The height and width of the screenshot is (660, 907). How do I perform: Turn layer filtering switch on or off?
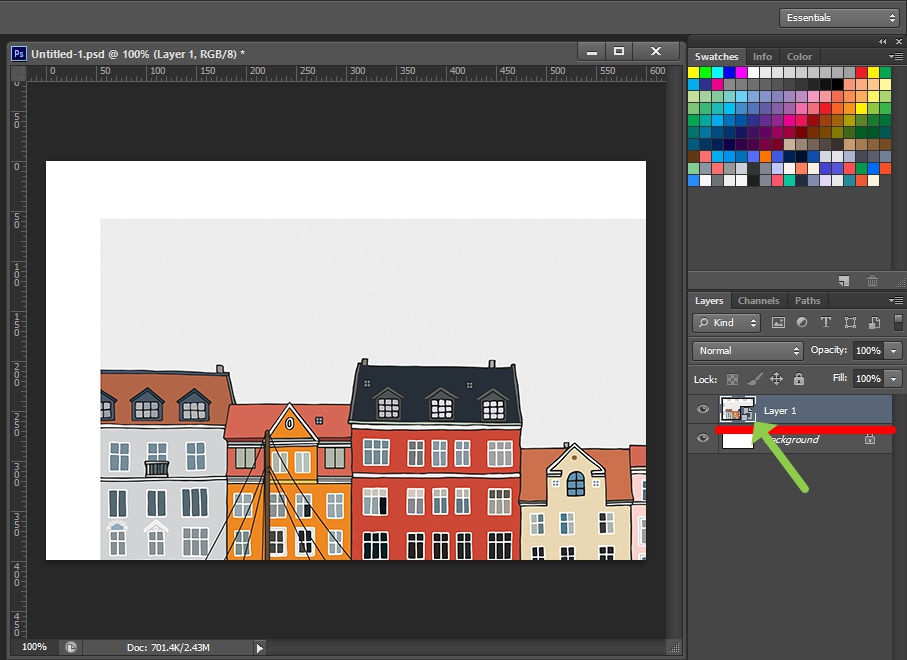pyautogui.click(x=898, y=323)
